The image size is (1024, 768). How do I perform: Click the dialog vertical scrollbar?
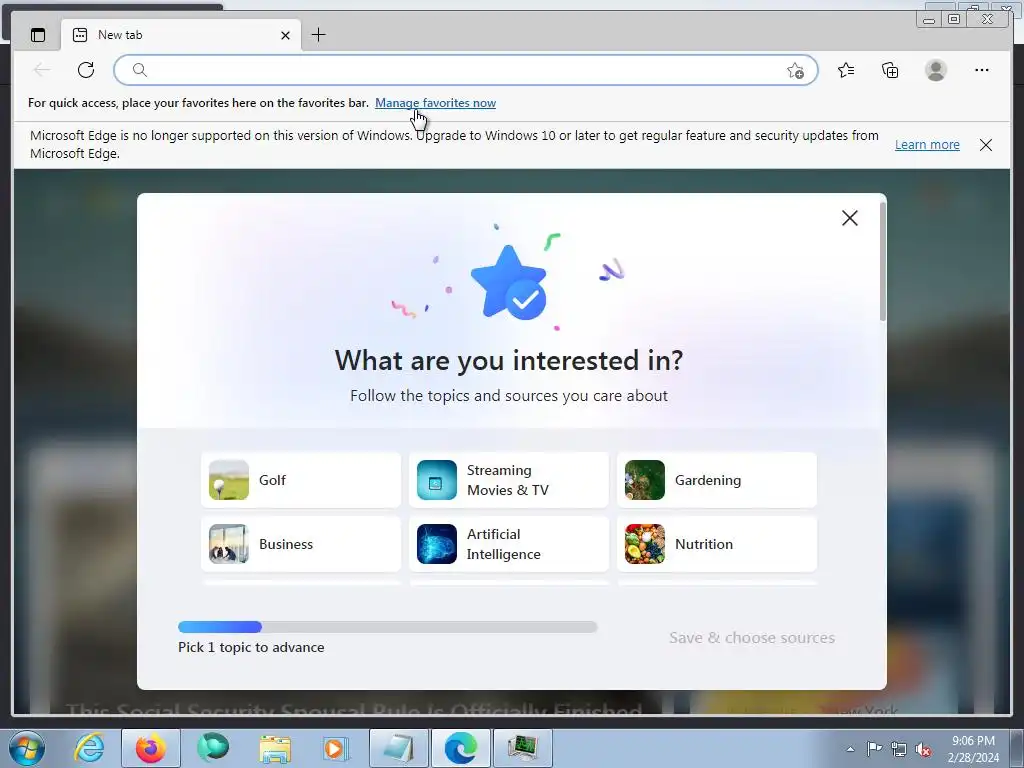coord(882,261)
